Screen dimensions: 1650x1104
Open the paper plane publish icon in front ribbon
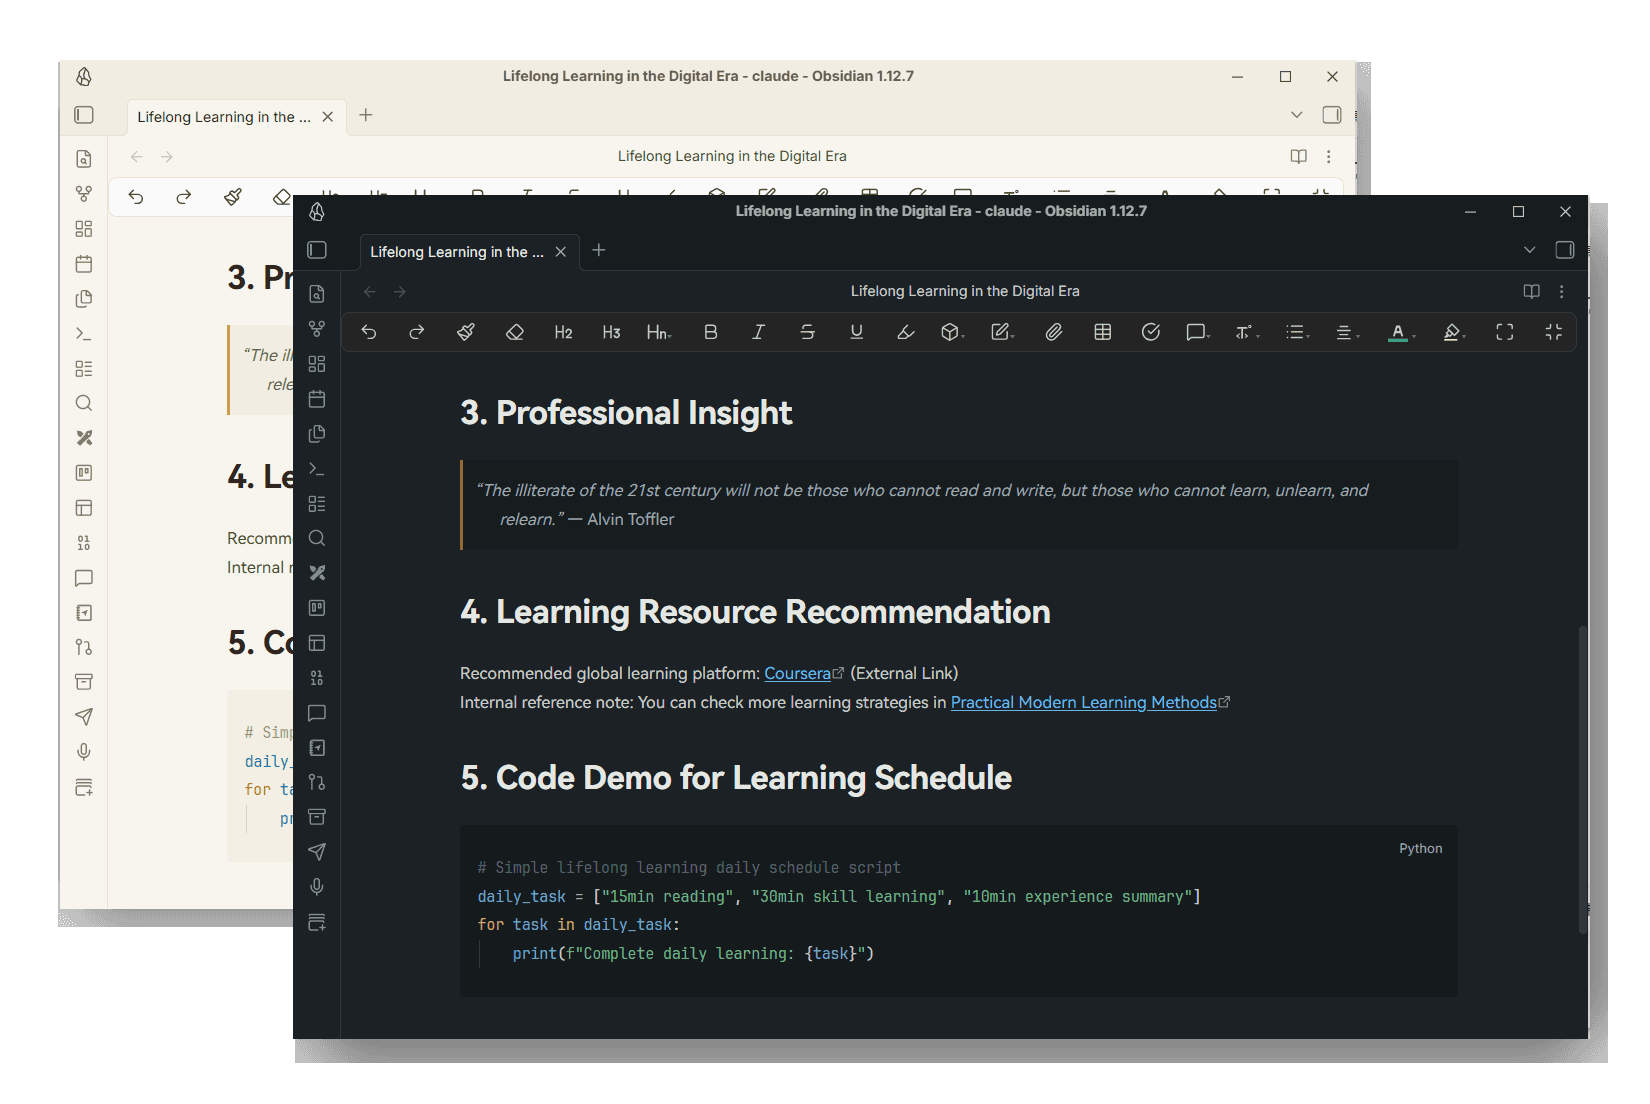317,852
